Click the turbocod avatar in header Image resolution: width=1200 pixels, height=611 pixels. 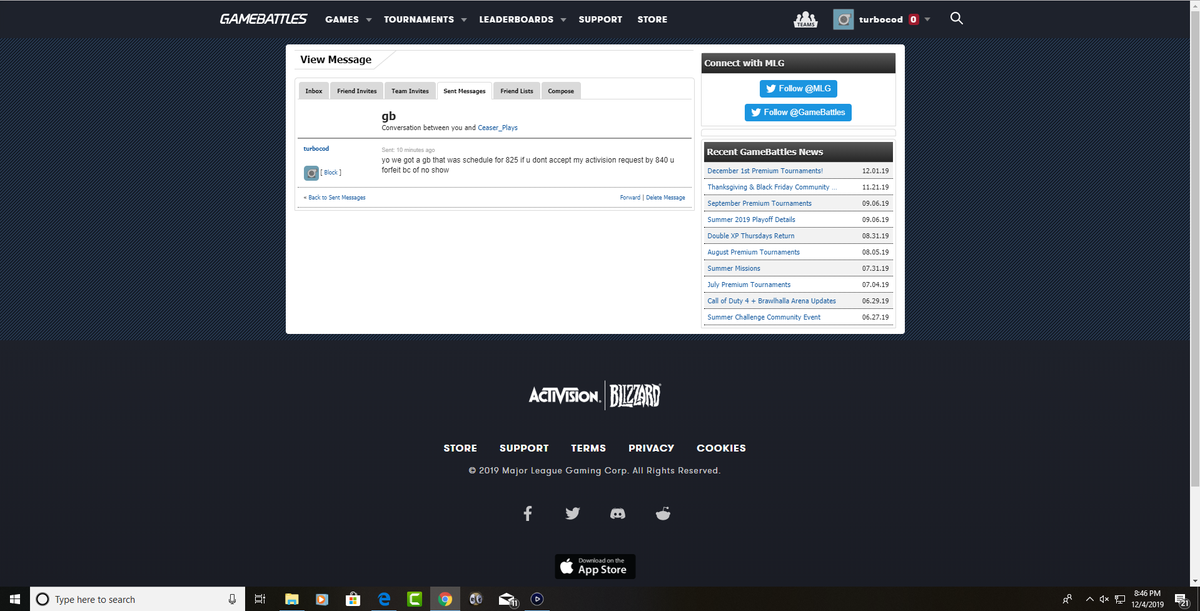point(843,19)
